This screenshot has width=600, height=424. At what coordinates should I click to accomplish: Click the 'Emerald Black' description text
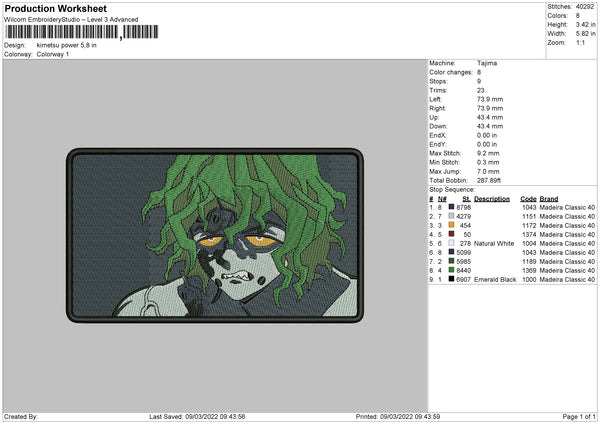point(495,279)
